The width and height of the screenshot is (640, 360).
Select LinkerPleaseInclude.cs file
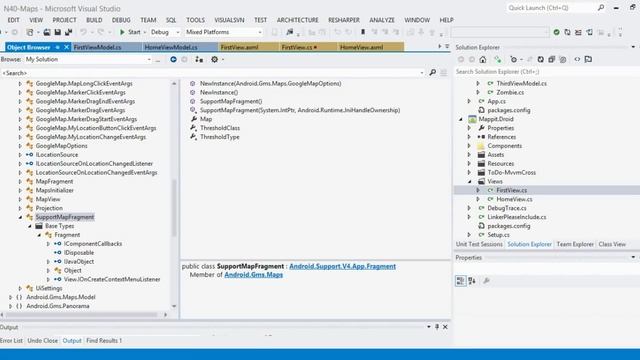pos(517,217)
